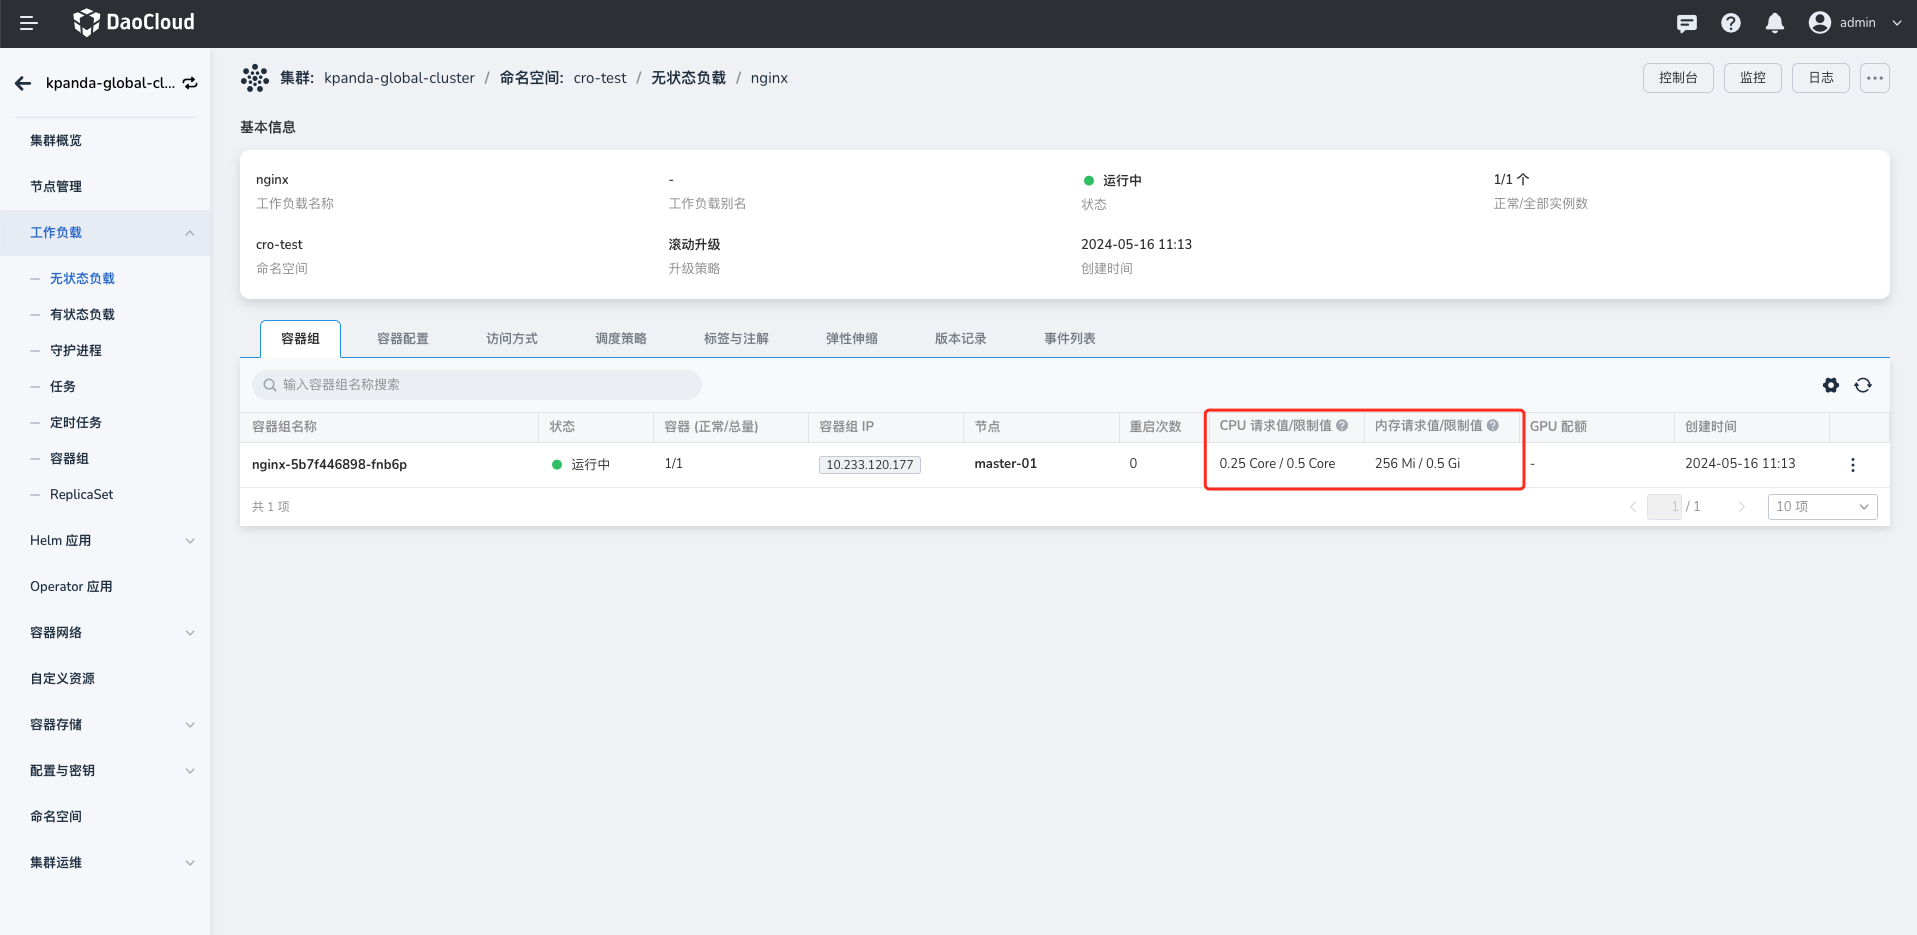Click the pod IP 10.233.120.177

click(869, 464)
